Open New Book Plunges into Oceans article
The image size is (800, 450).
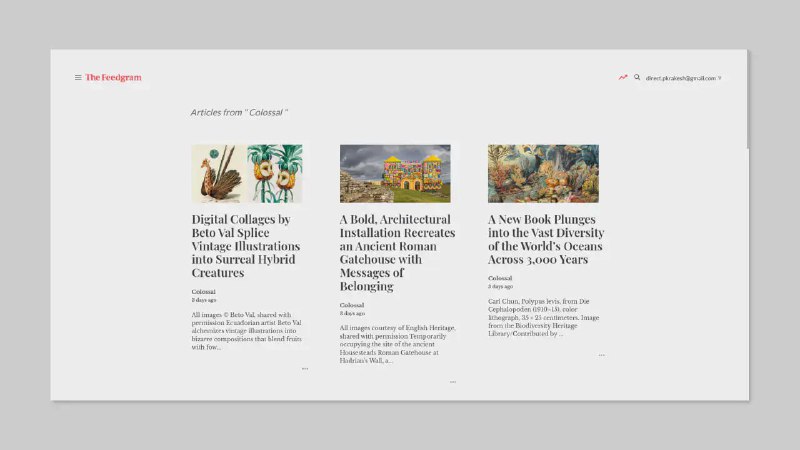tap(545, 239)
